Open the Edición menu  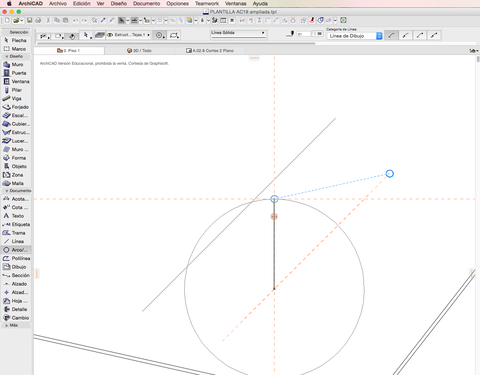tap(82, 4)
